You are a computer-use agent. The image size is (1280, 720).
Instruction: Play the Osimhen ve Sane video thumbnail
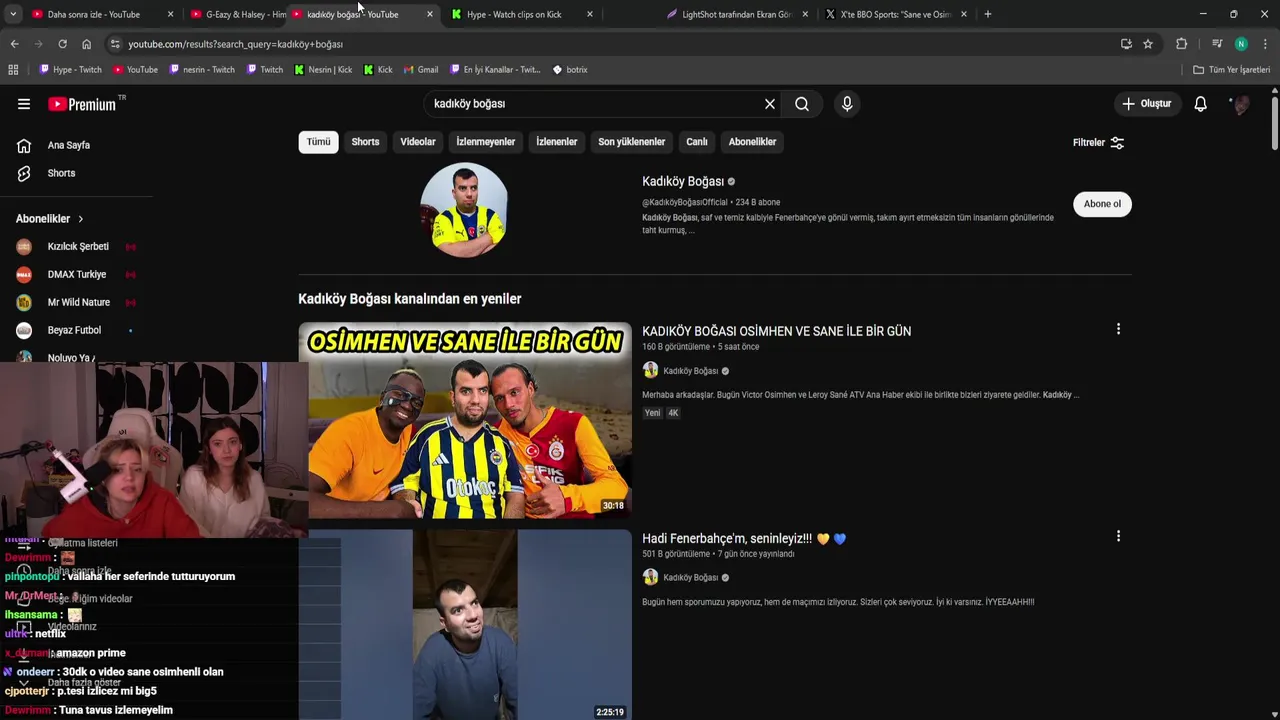coord(465,420)
